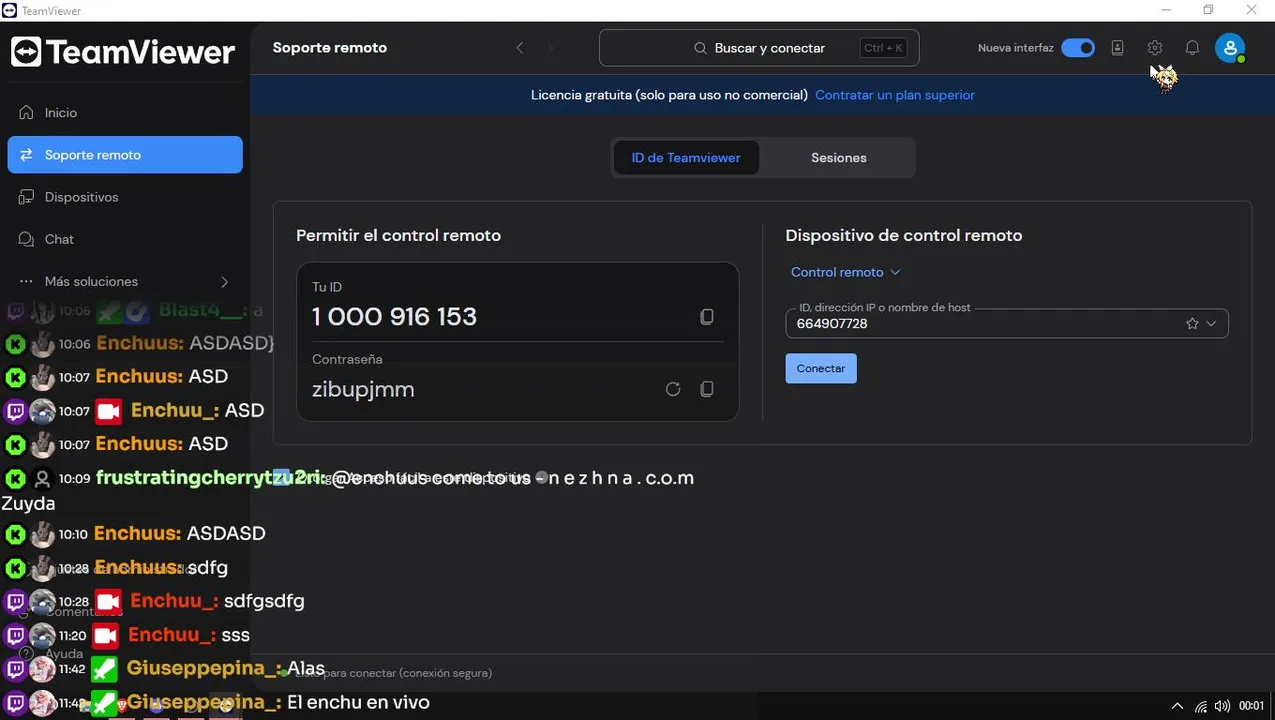Image resolution: width=1275 pixels, height=720 pixels.
Task: Expand the recent IDs dropdown chevron
Action: click(x=1212, y=324)
